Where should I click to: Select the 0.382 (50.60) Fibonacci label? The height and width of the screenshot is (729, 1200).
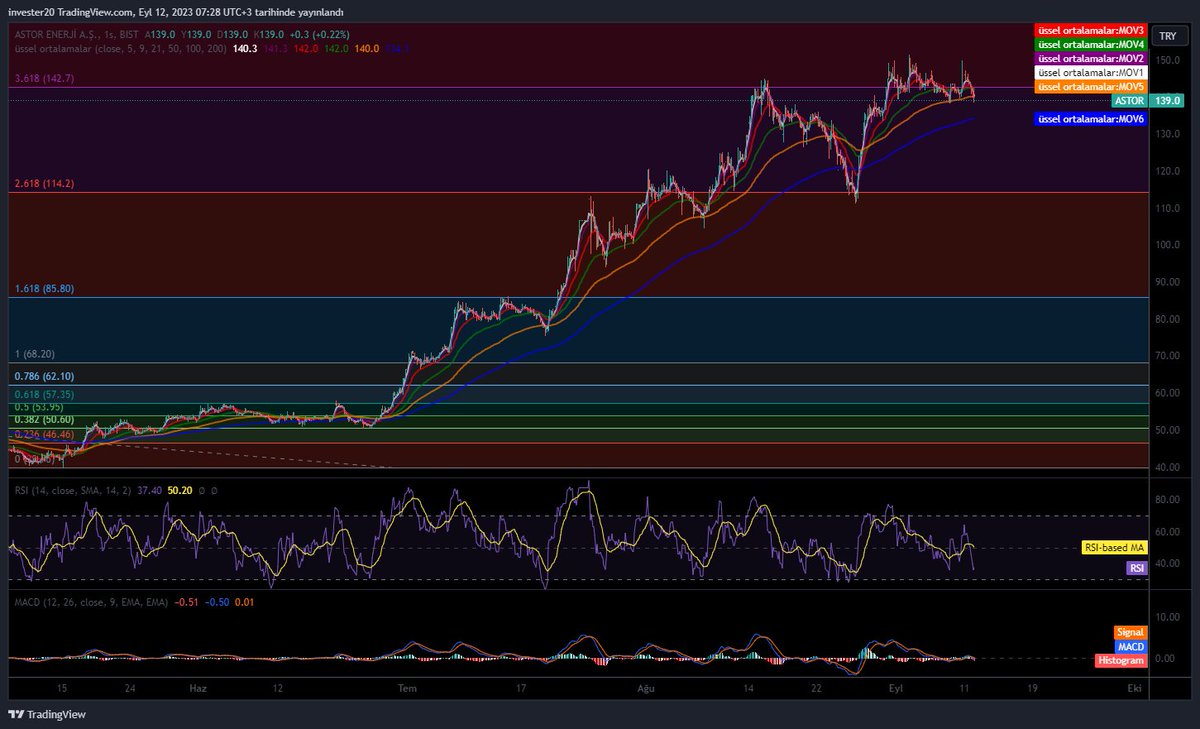point(44,419)
